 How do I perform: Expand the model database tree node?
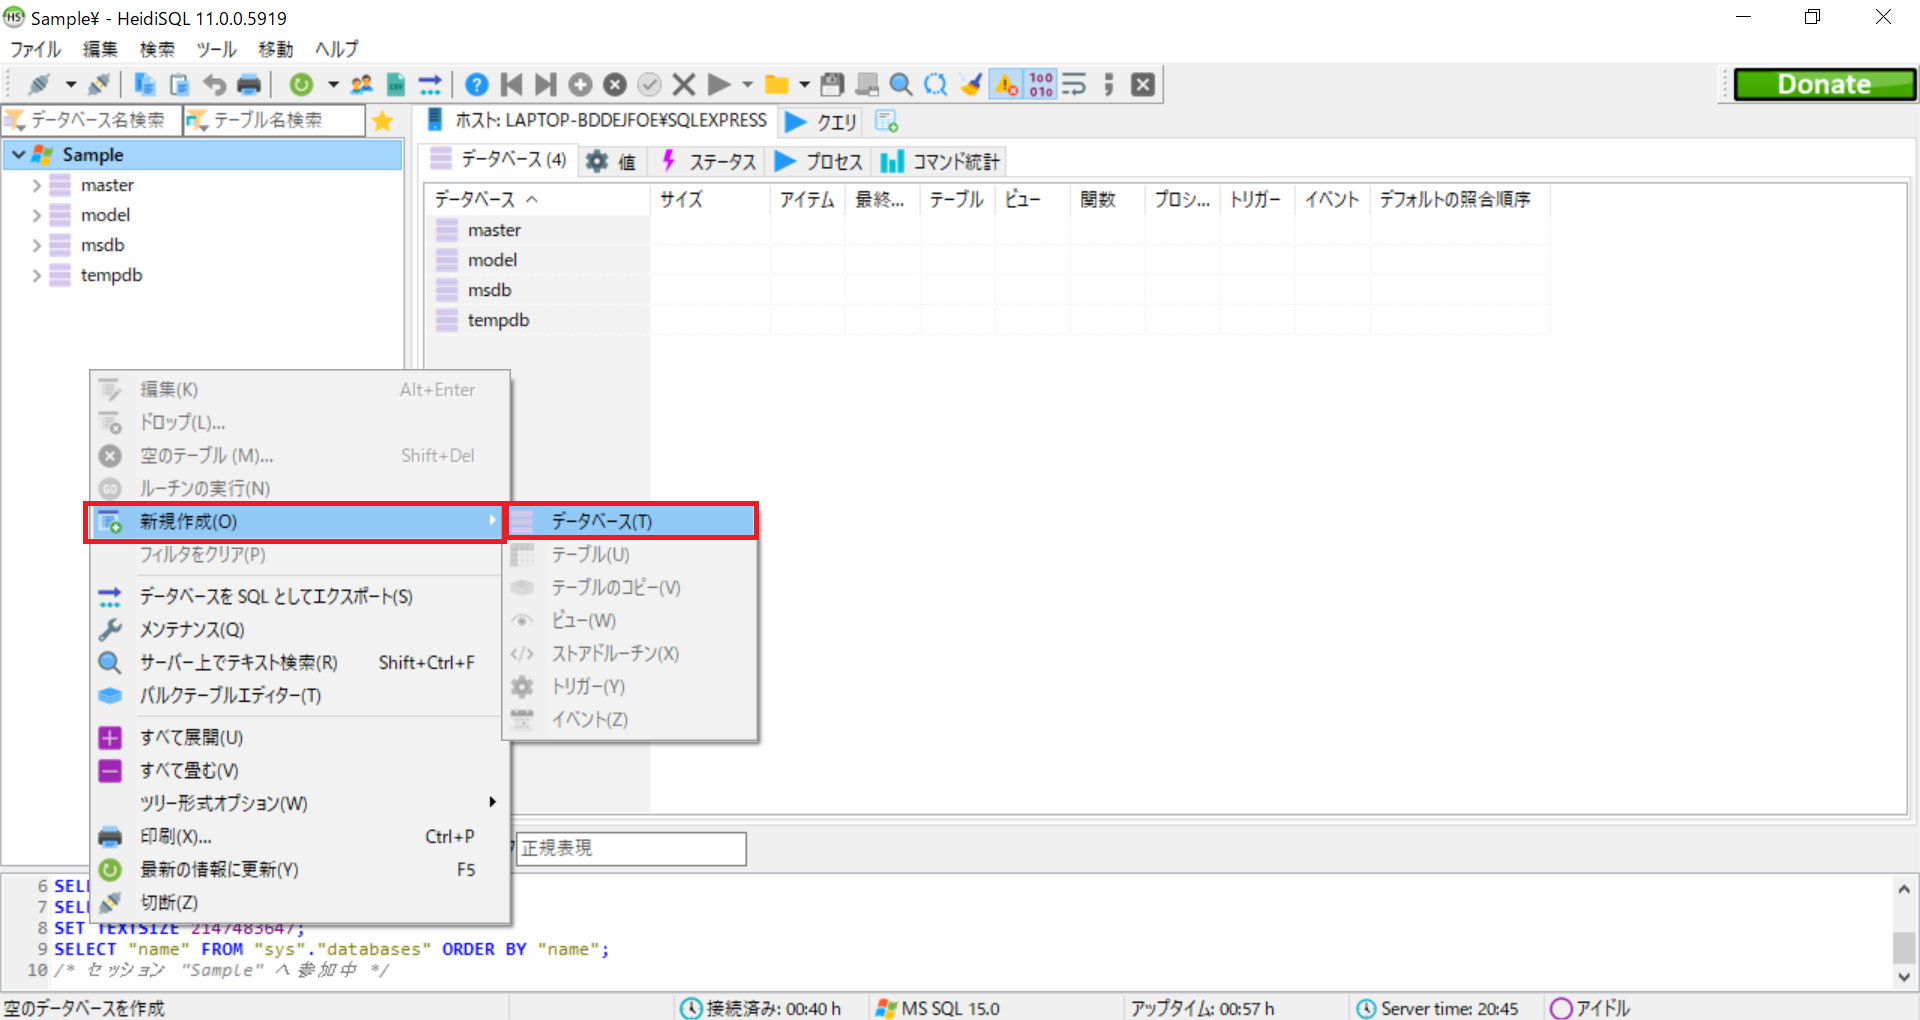pos(37,215)
